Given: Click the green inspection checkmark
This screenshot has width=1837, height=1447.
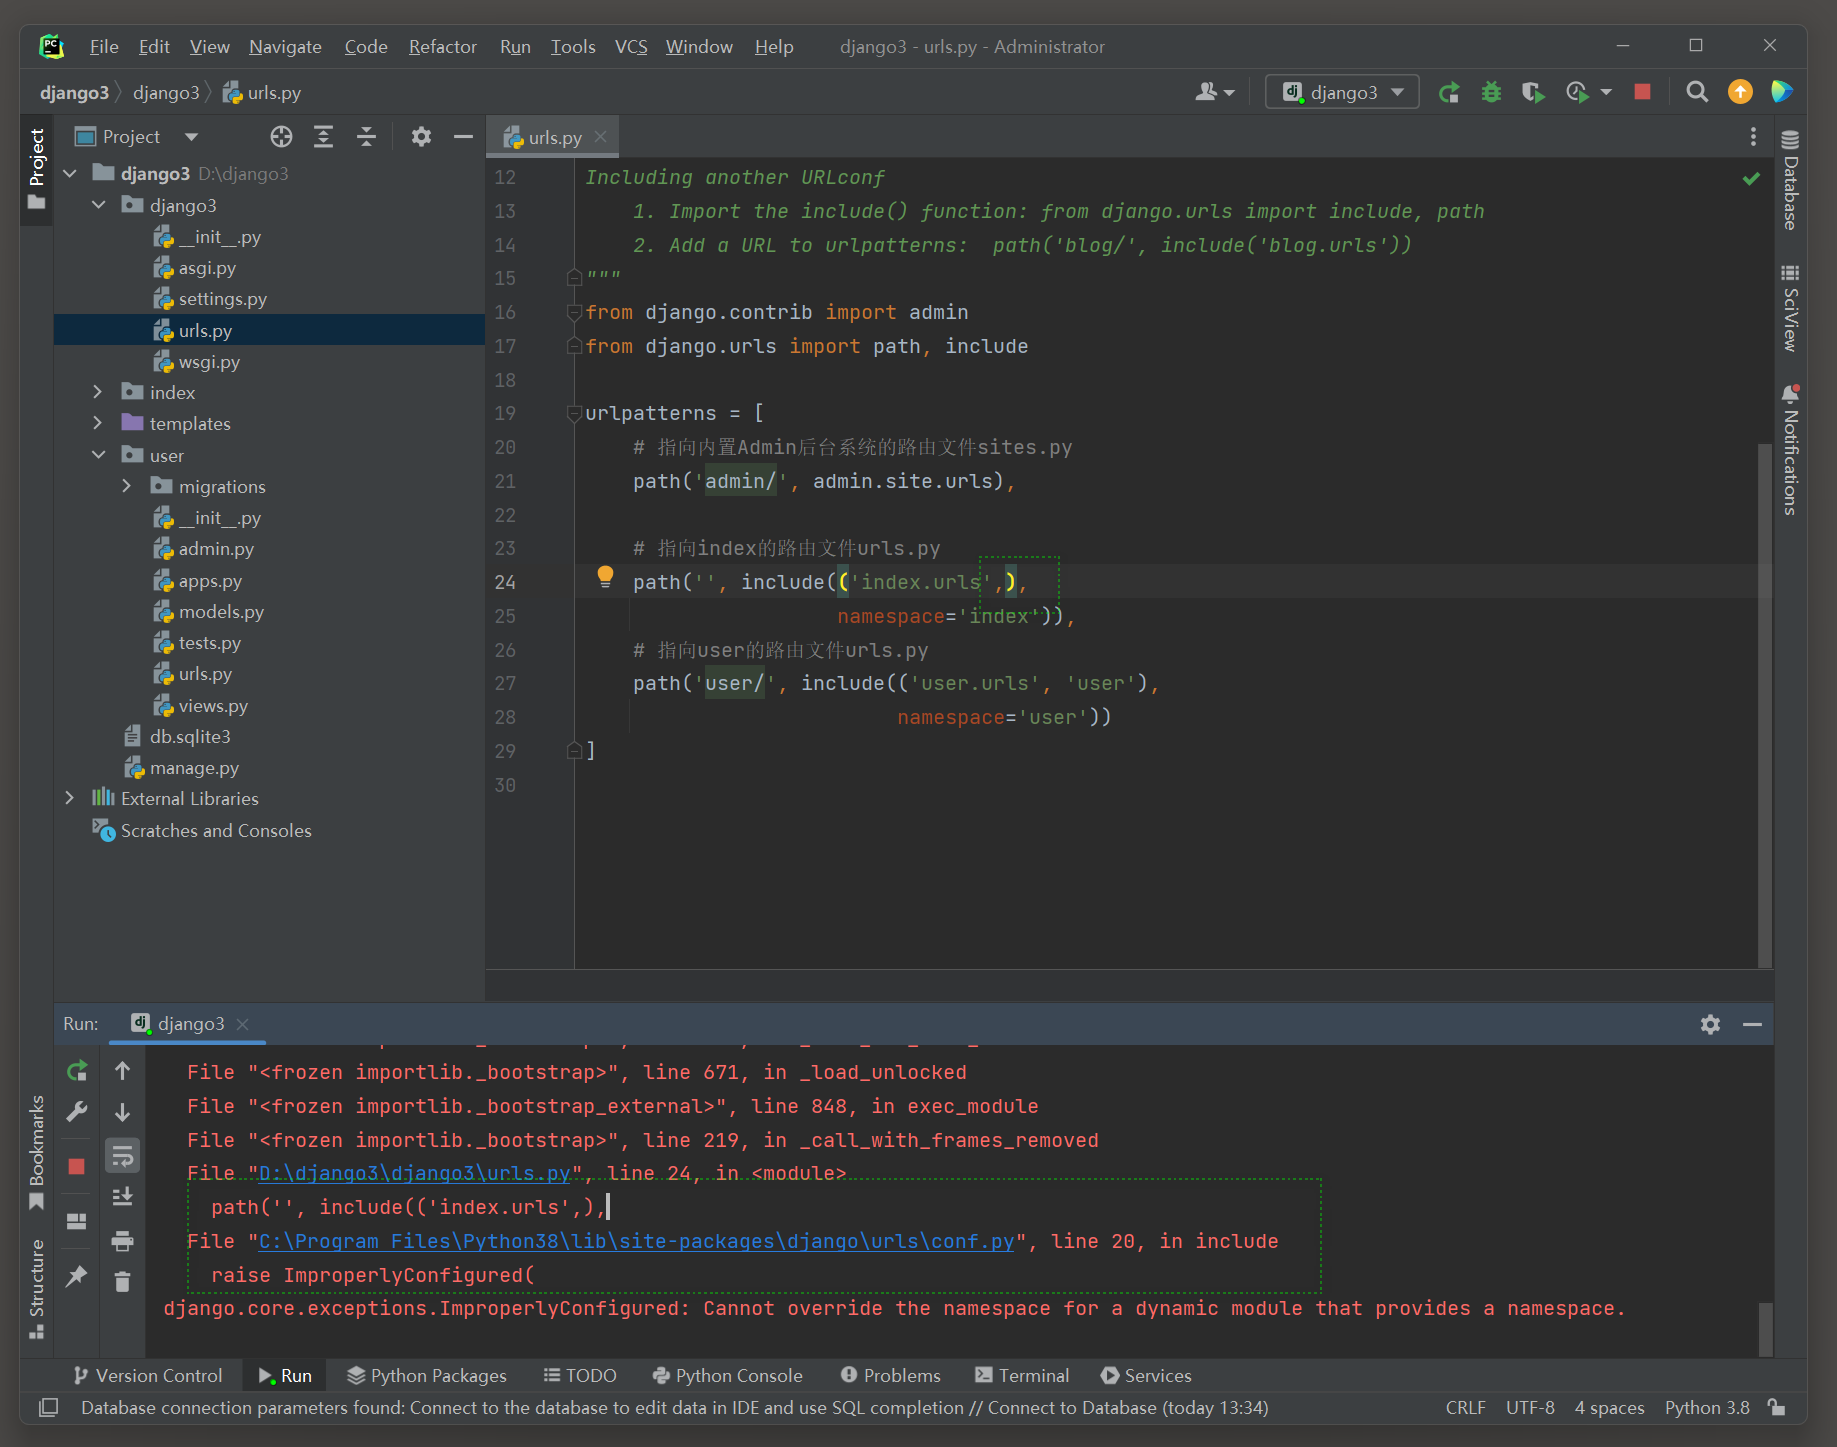Looking at the screenshot, I should click(1751, 179).
